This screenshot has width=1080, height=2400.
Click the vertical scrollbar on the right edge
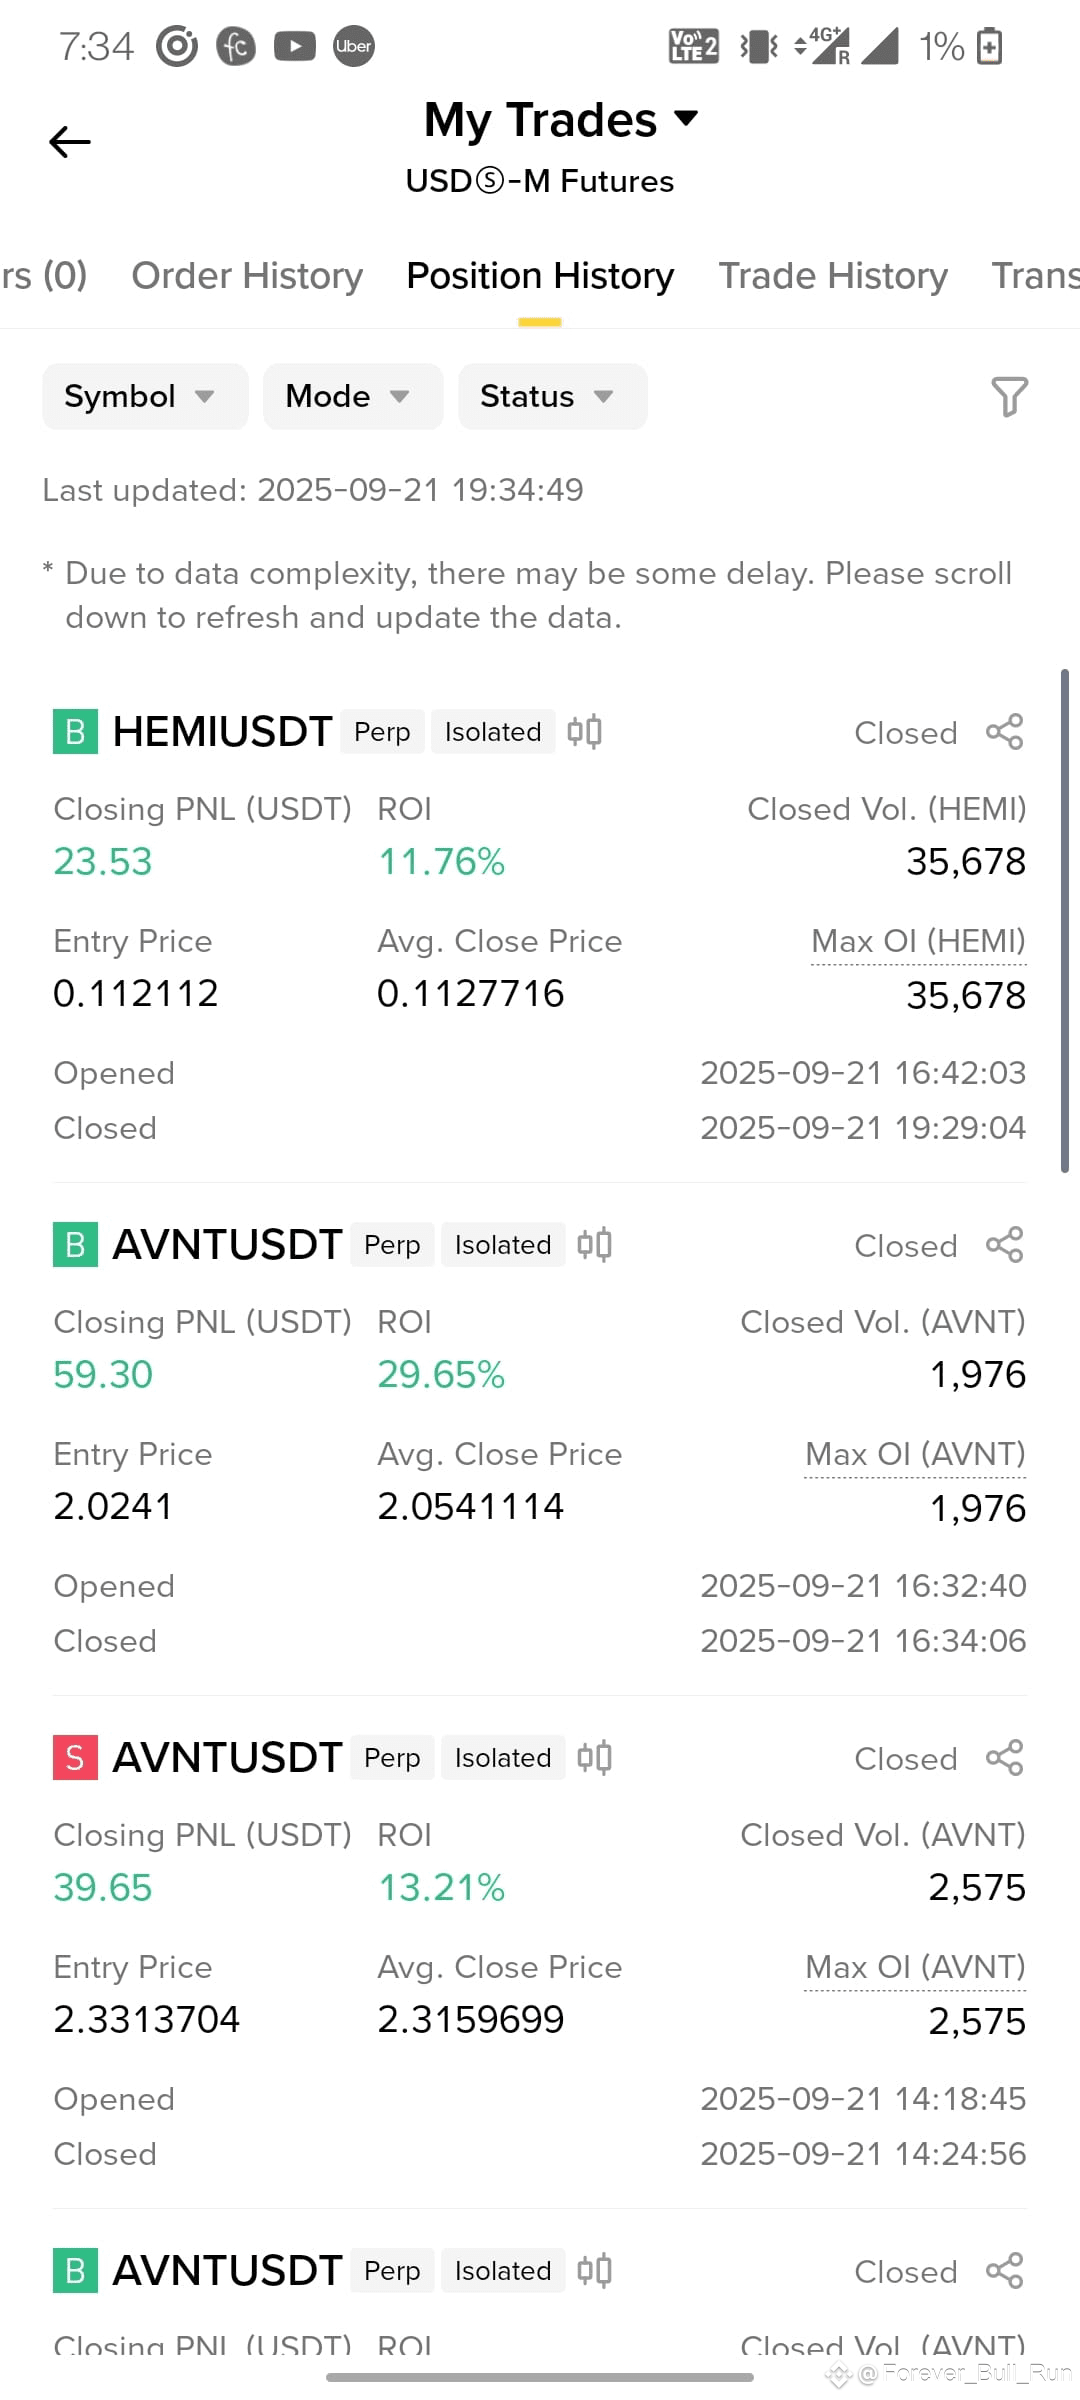[1065, 920]
